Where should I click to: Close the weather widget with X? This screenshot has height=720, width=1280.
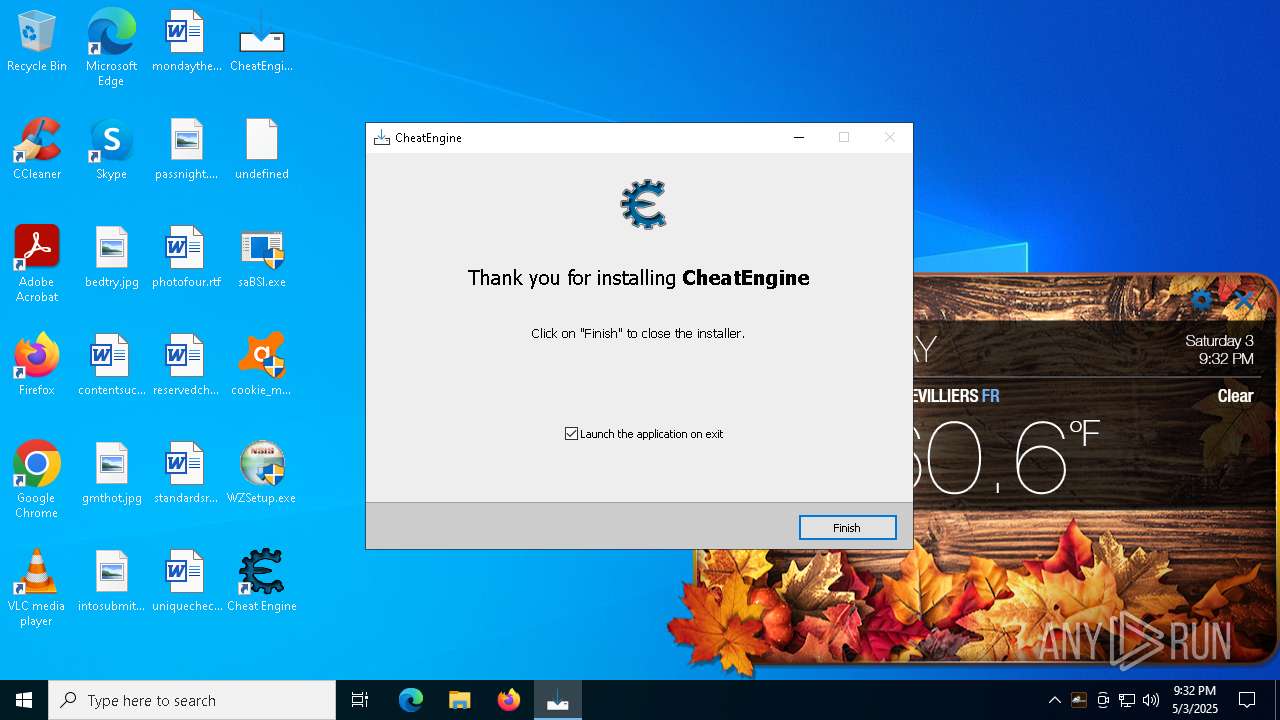[1243, 299]
